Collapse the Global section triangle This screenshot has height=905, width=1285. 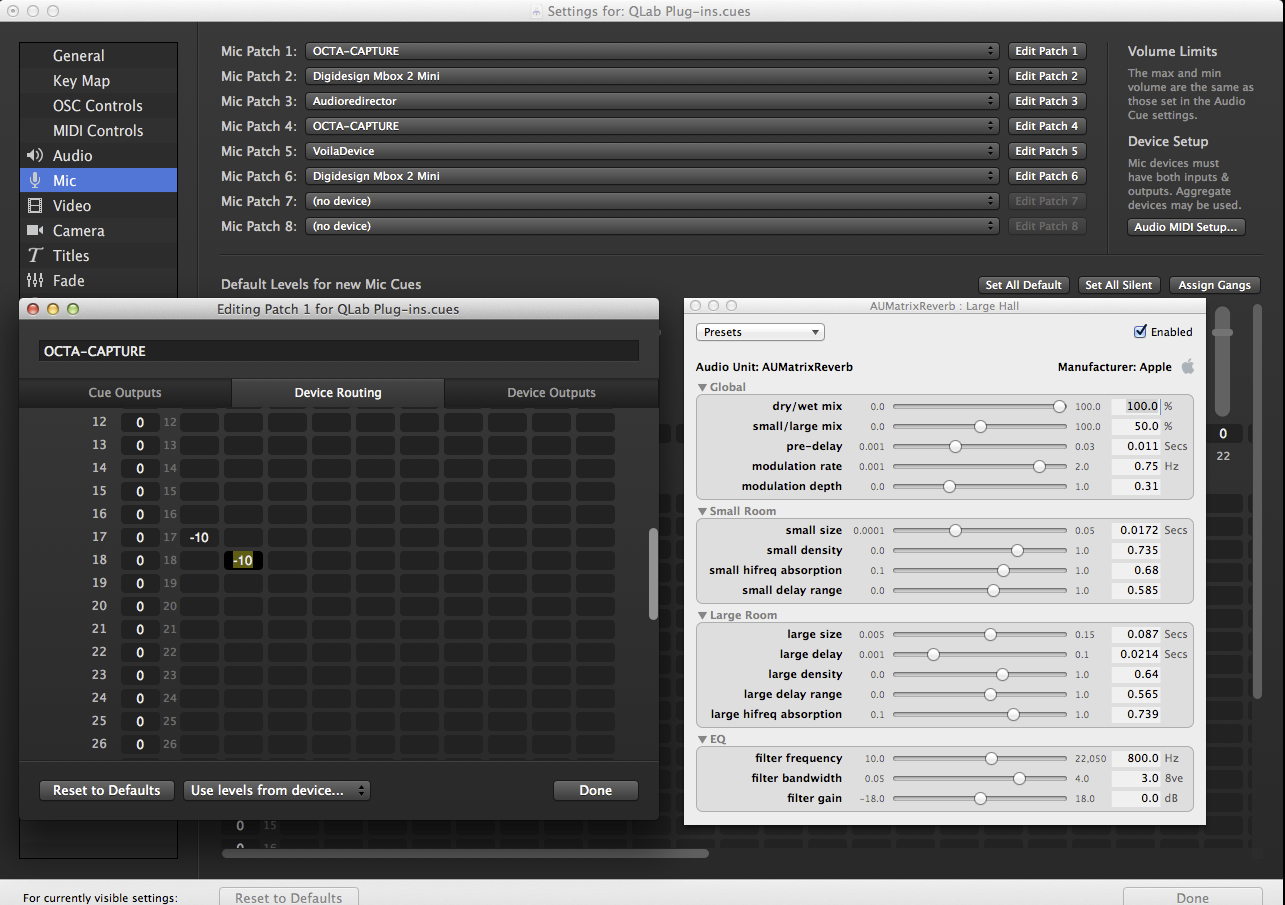click(703, 387)
